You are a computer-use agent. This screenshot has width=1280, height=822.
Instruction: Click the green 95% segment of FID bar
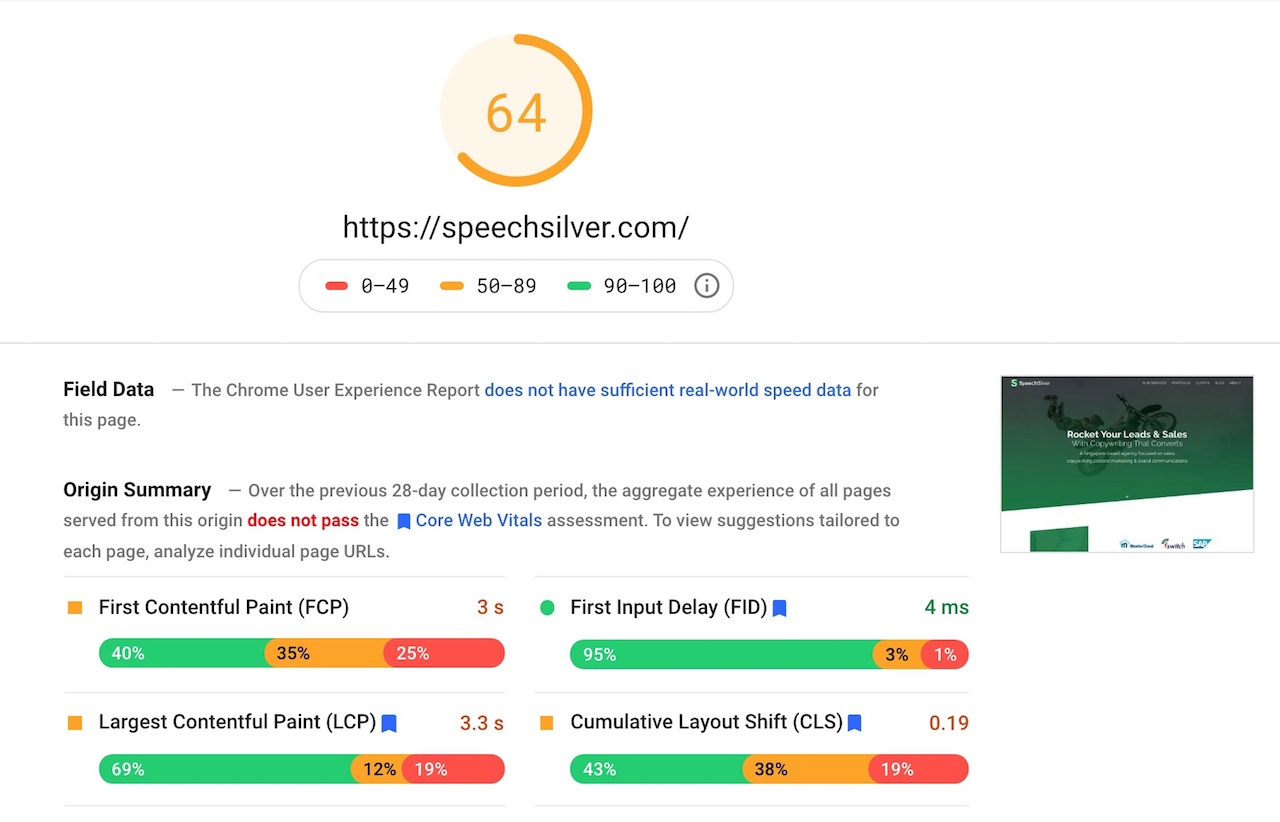pyautogui.click(x=722, y=654)
